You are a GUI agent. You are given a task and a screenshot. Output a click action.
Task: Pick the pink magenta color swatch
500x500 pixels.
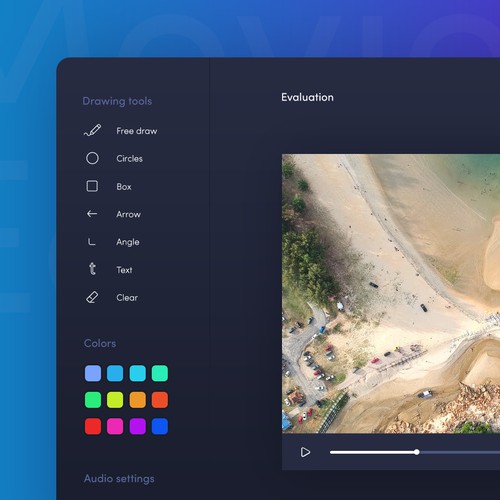115,426
